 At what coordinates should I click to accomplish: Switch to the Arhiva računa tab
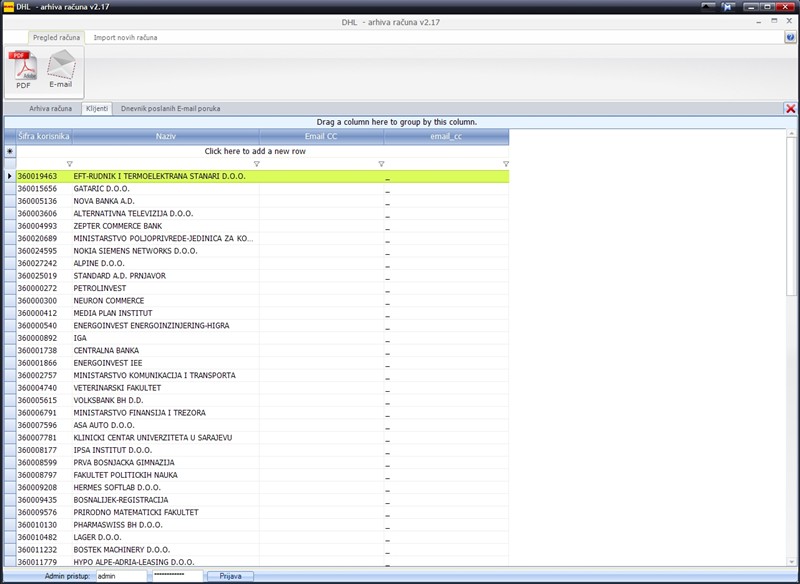point(51,109)
